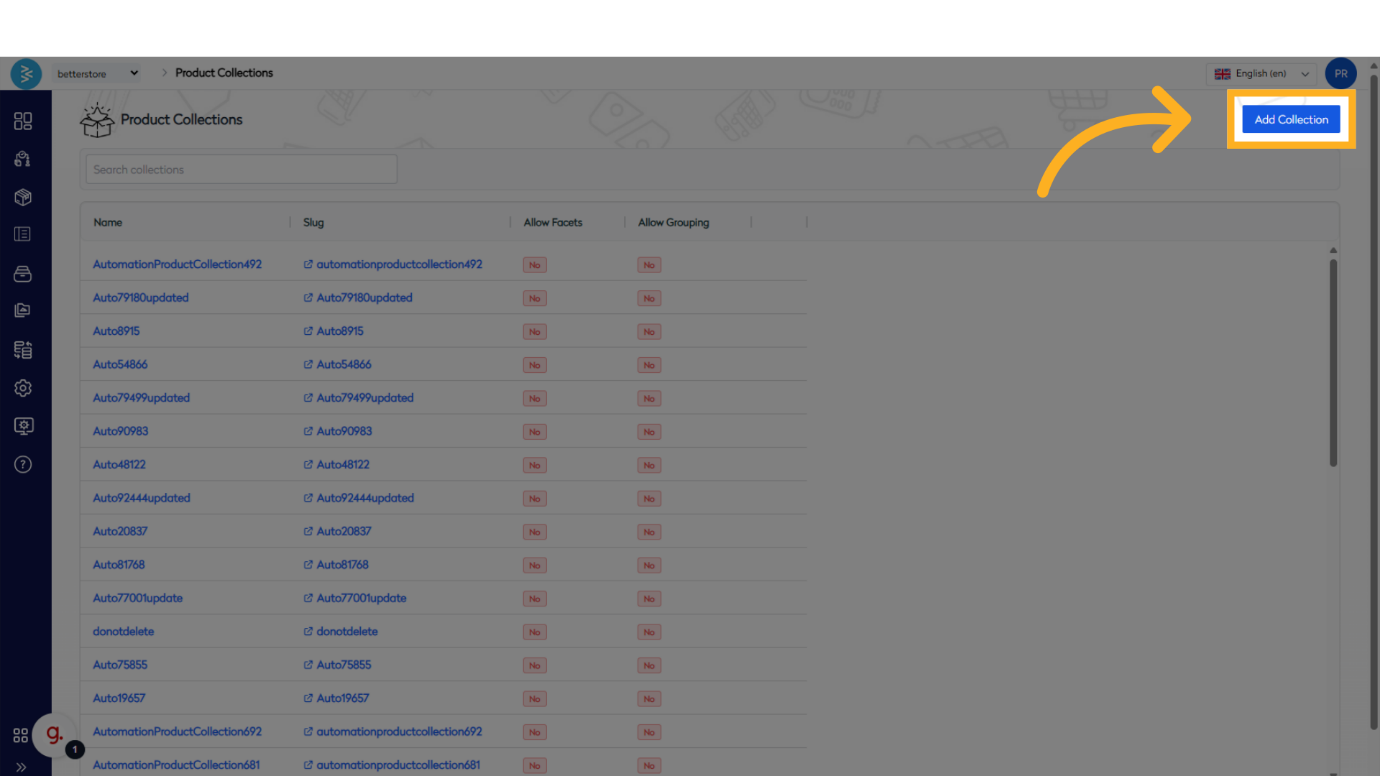Open the dashboard icon in the sidebar
The width and height of the screenshot is (1380, 776).
pyautogui.click(x=23, y=121)
